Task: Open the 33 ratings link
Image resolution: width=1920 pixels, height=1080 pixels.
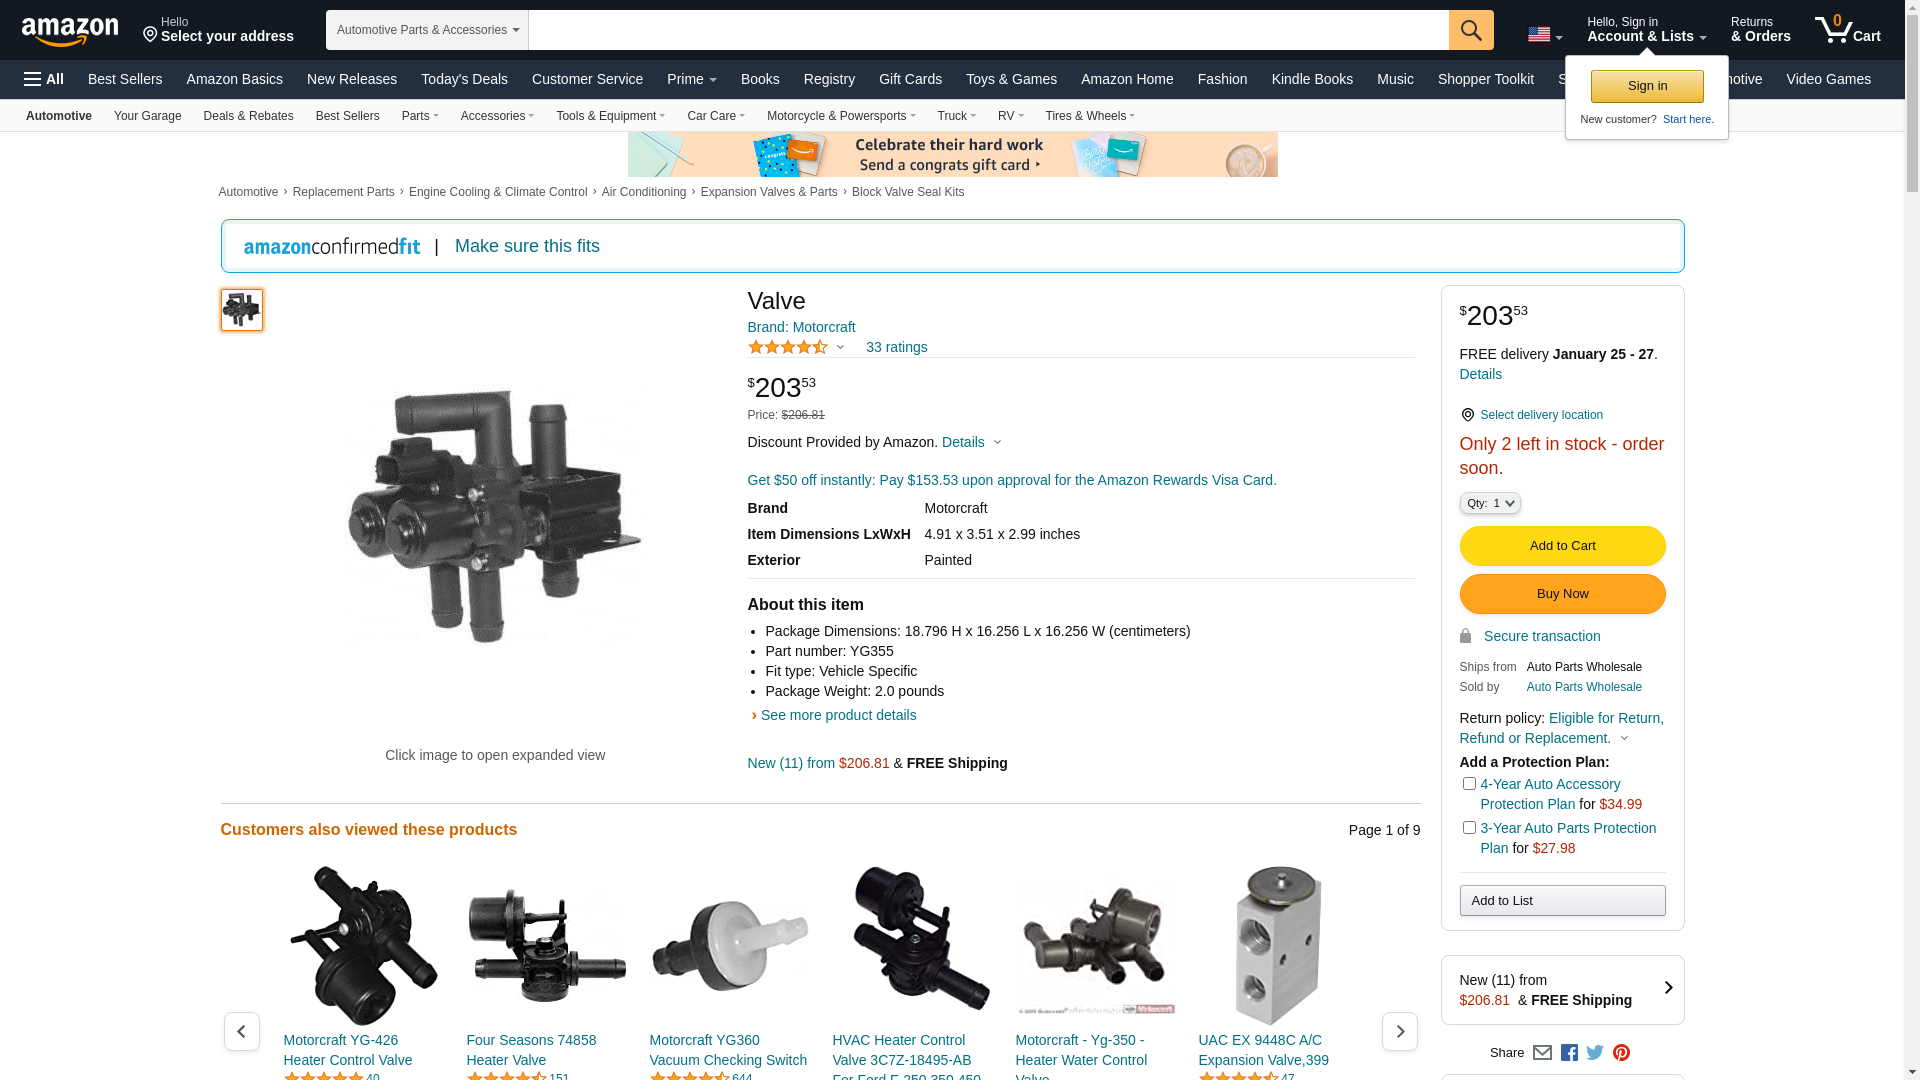Action: [x=896, y=347]
